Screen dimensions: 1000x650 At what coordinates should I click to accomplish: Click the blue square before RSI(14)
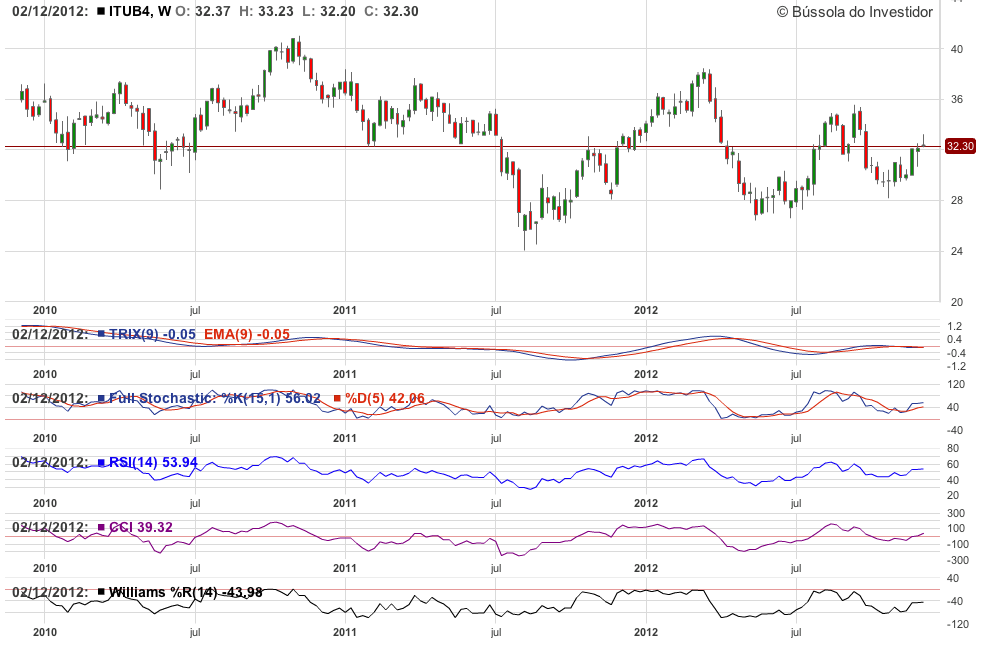tap(101, 462)
